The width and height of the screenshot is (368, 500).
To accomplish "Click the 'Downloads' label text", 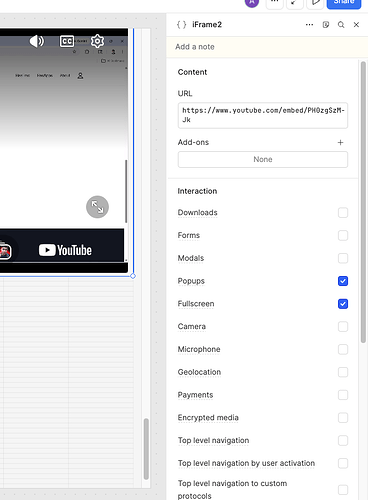I will coord(197,213).
